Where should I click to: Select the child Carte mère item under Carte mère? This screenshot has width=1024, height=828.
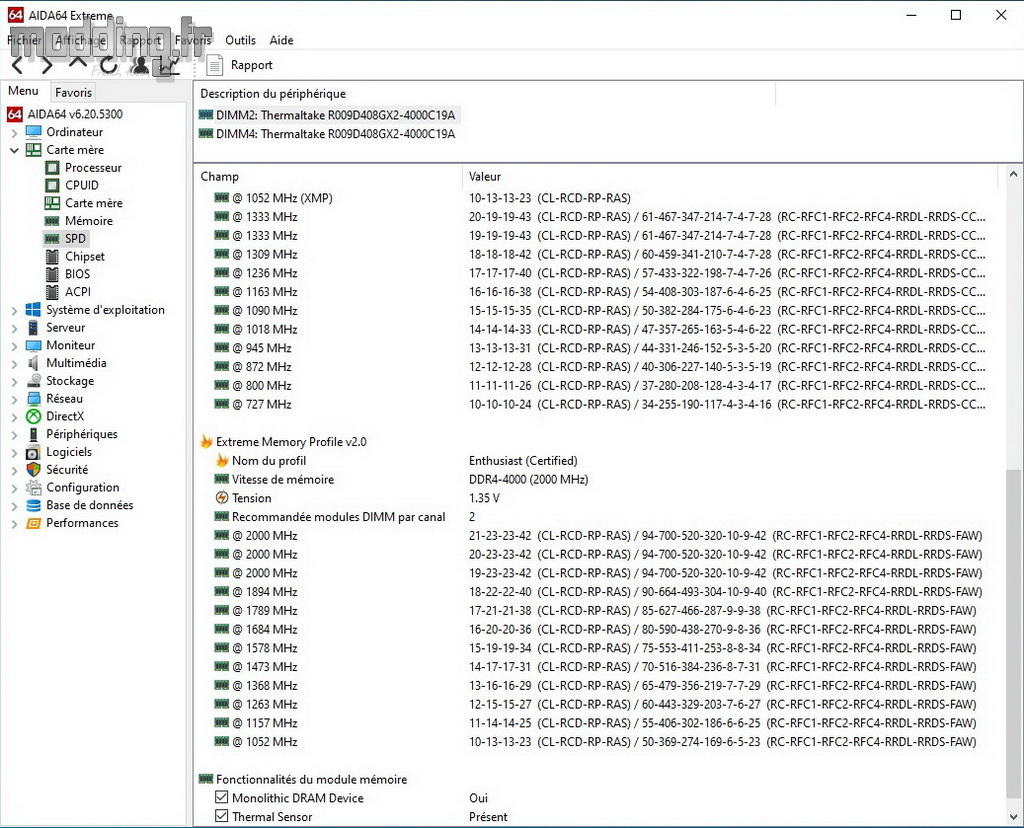pos(93,203)
